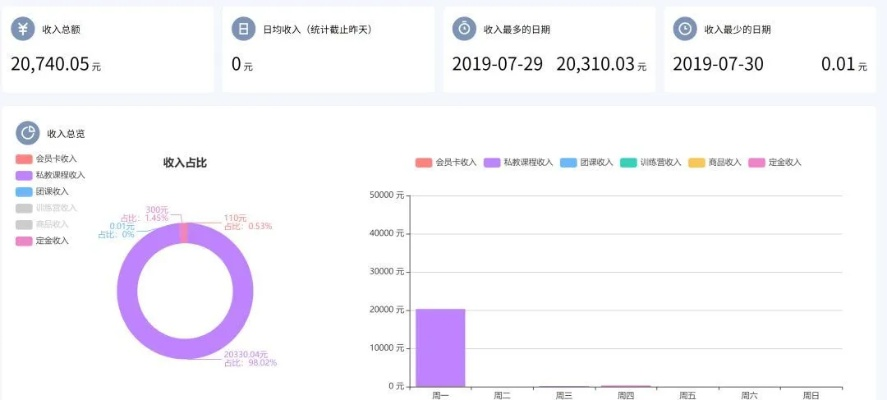Image resolution: width=887 pixels, height=400 pixels.
Task: Click the yen icon beside 收入总额
Action: (23, 29)
